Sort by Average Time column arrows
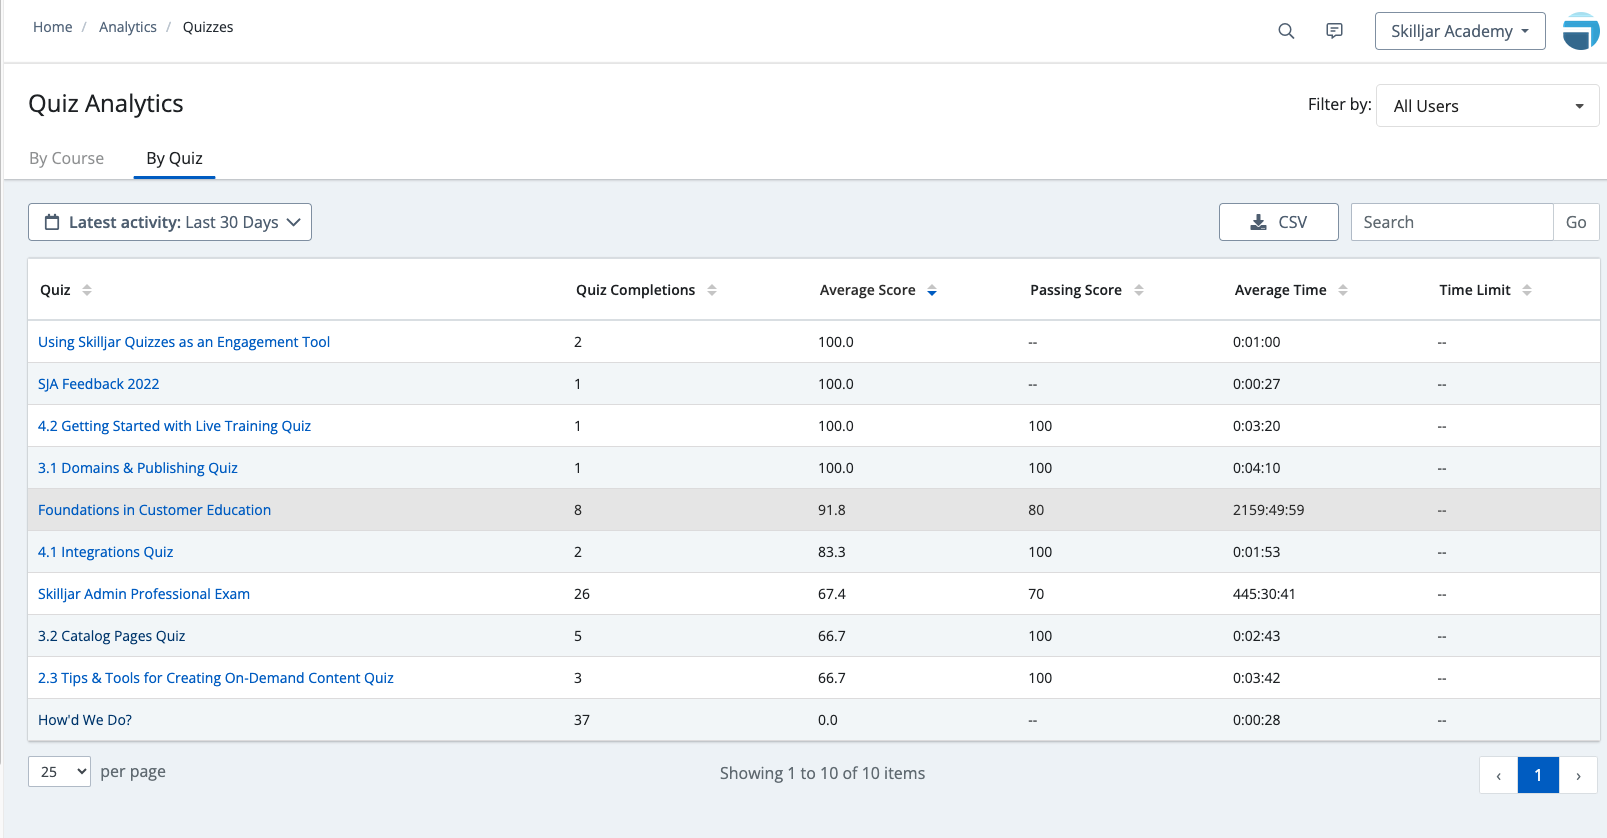The height and width of the screenshot is (838, 1607). tap(1343, 290)
